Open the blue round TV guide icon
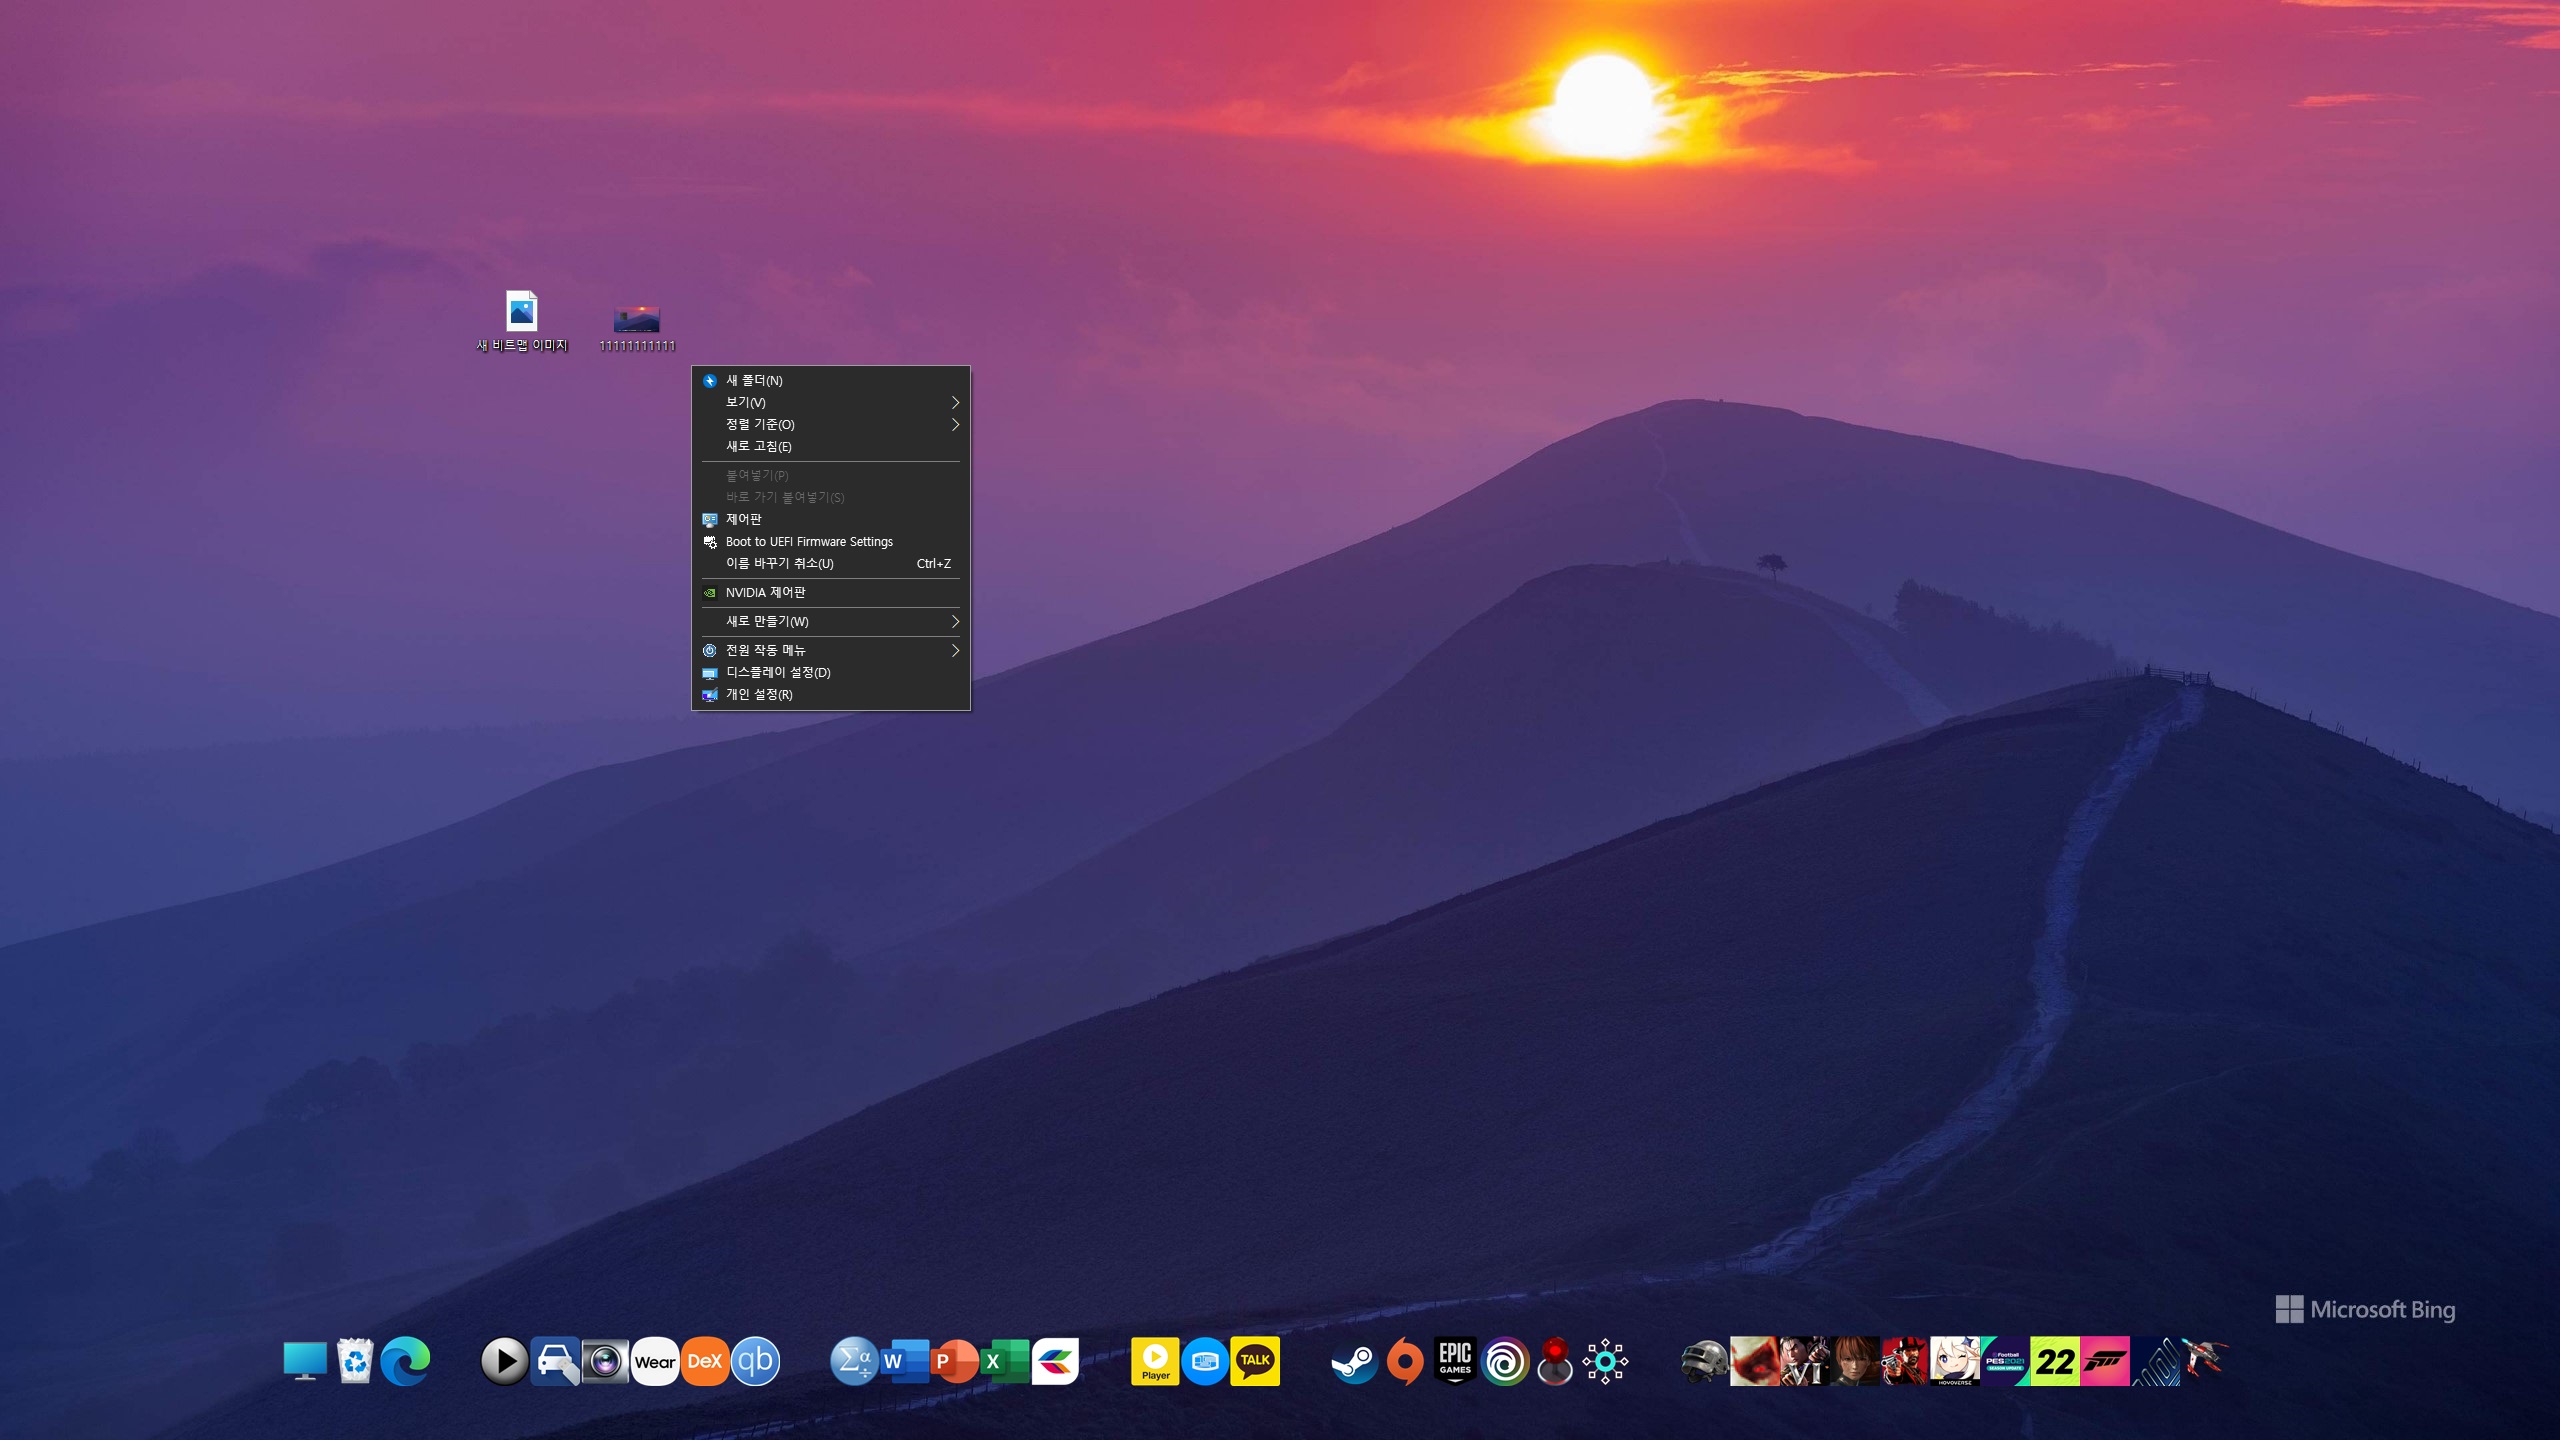This screenshot has height=1440, width=2560. (x=1205, y=1361)
